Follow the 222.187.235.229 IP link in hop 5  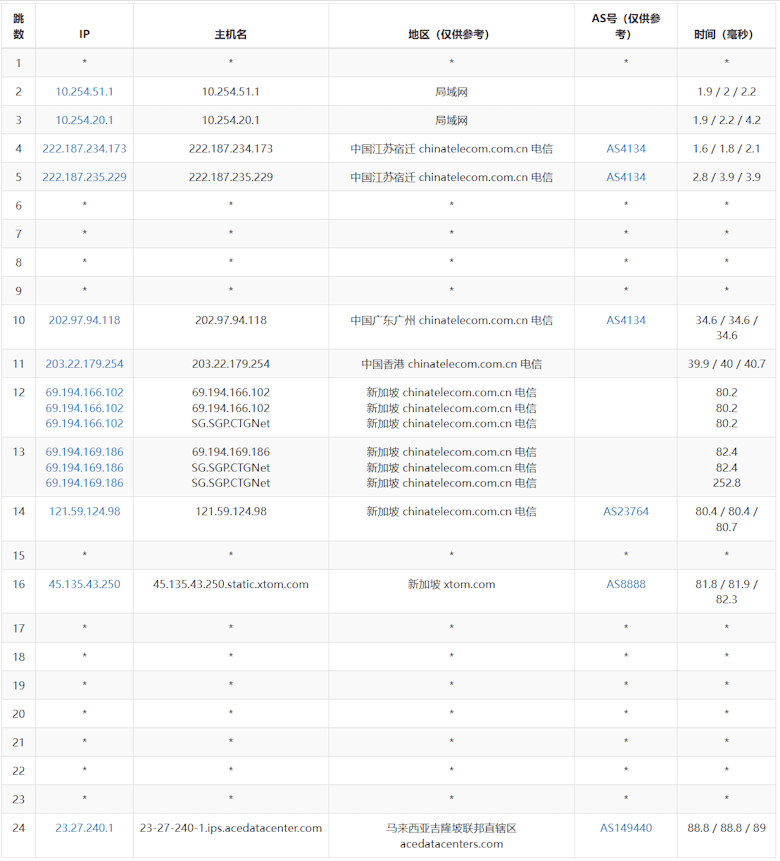(84, 177)
